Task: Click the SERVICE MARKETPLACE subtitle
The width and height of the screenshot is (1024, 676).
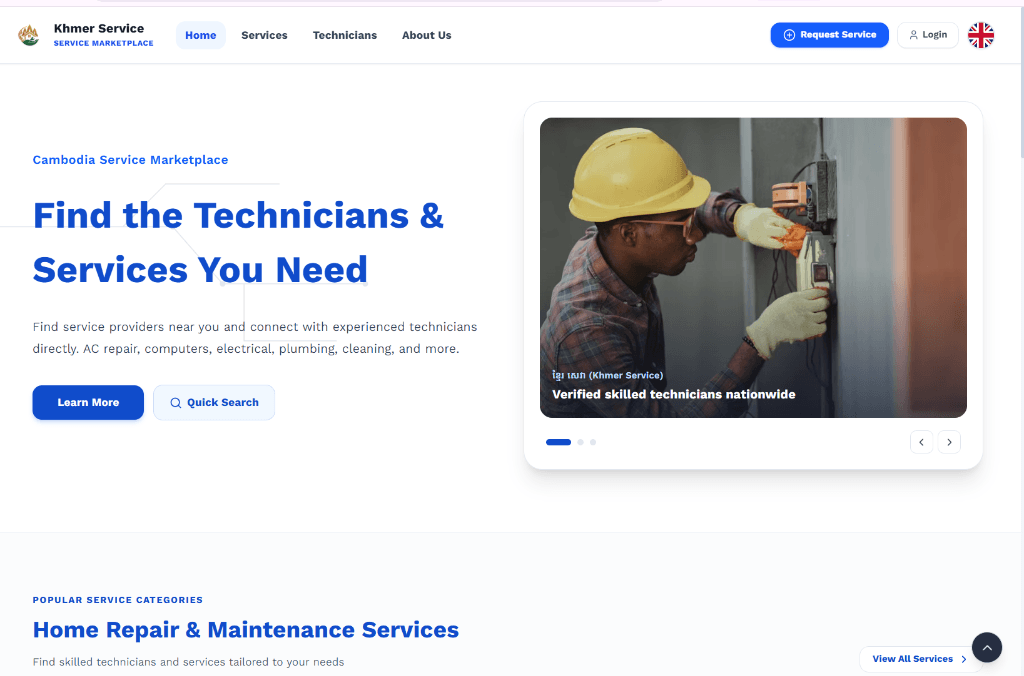Action: point(103,43)
